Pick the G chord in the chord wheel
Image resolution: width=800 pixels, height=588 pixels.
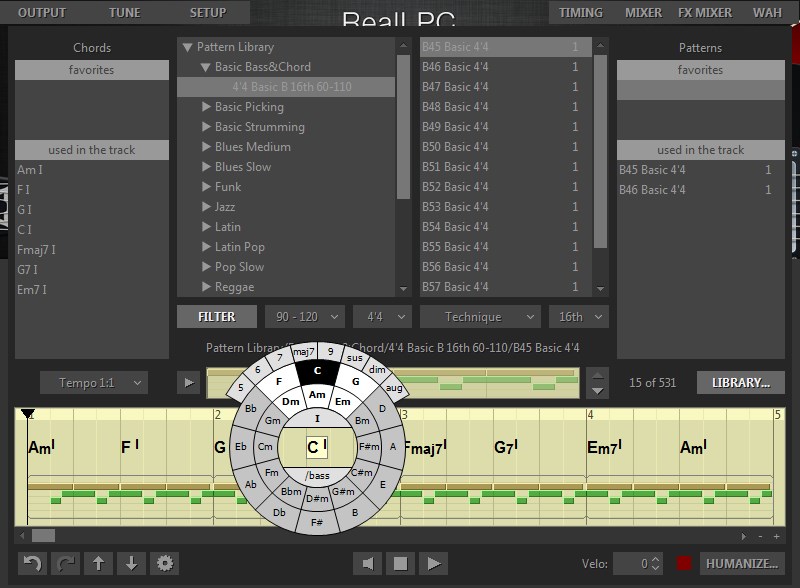click(x=356, y=381)
